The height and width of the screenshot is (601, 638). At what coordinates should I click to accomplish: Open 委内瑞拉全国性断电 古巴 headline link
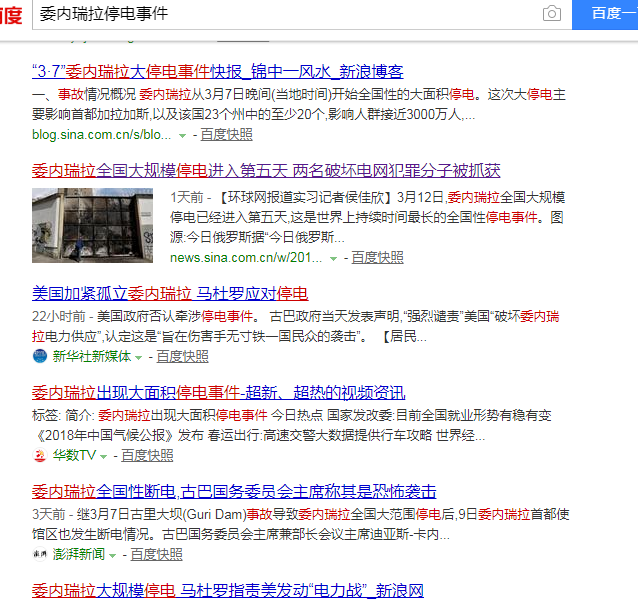234,492
